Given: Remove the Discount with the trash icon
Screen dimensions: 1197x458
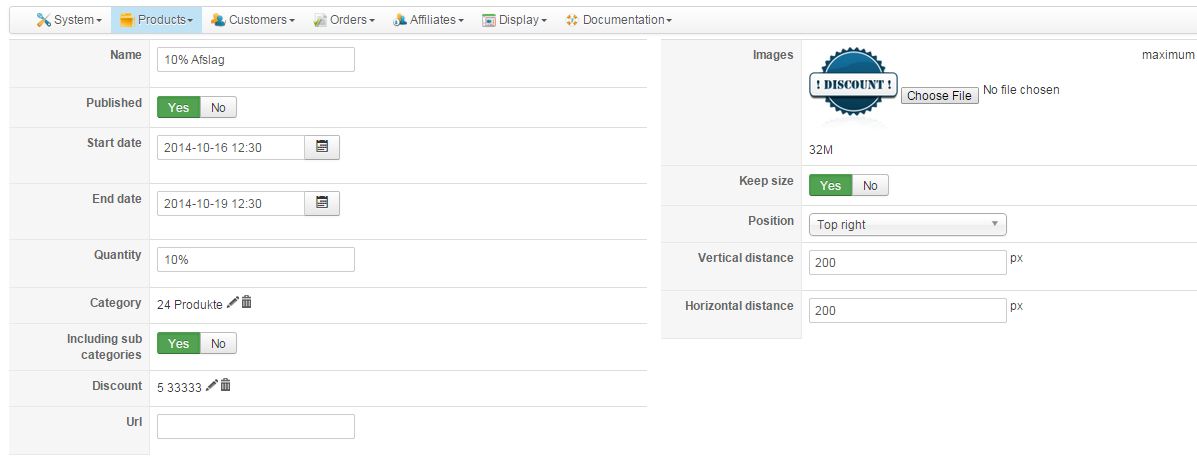Looking at the screenshot, I should pyautogui.click(x=226, y=385).
